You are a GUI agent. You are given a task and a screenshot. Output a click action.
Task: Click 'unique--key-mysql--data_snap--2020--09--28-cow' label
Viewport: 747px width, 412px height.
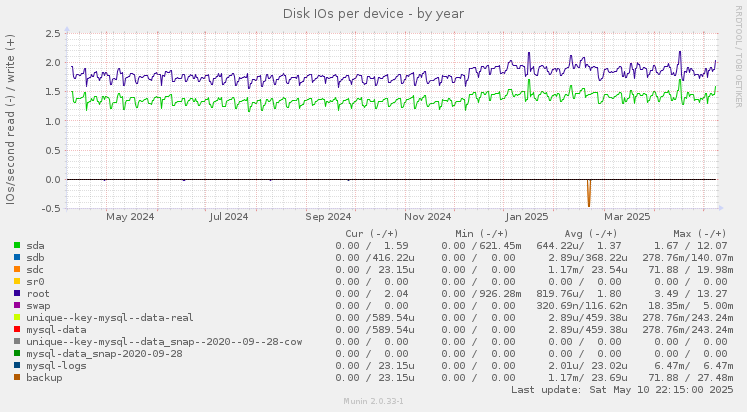click(164, 342)
